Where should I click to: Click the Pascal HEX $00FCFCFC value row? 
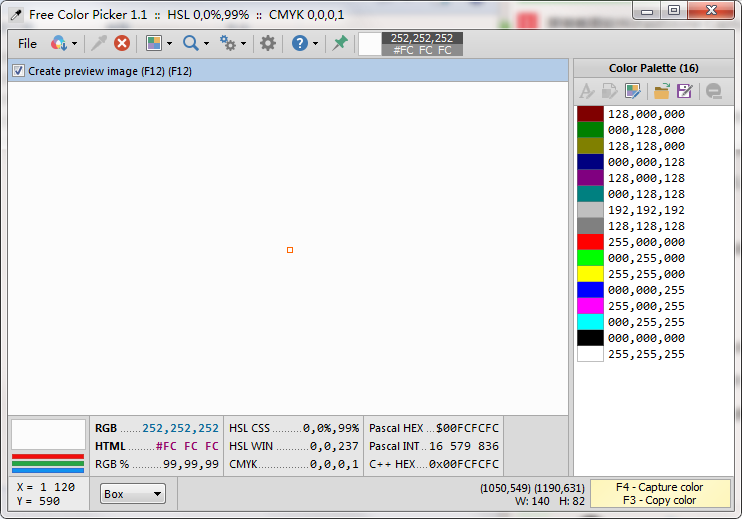tap(433, 428)
